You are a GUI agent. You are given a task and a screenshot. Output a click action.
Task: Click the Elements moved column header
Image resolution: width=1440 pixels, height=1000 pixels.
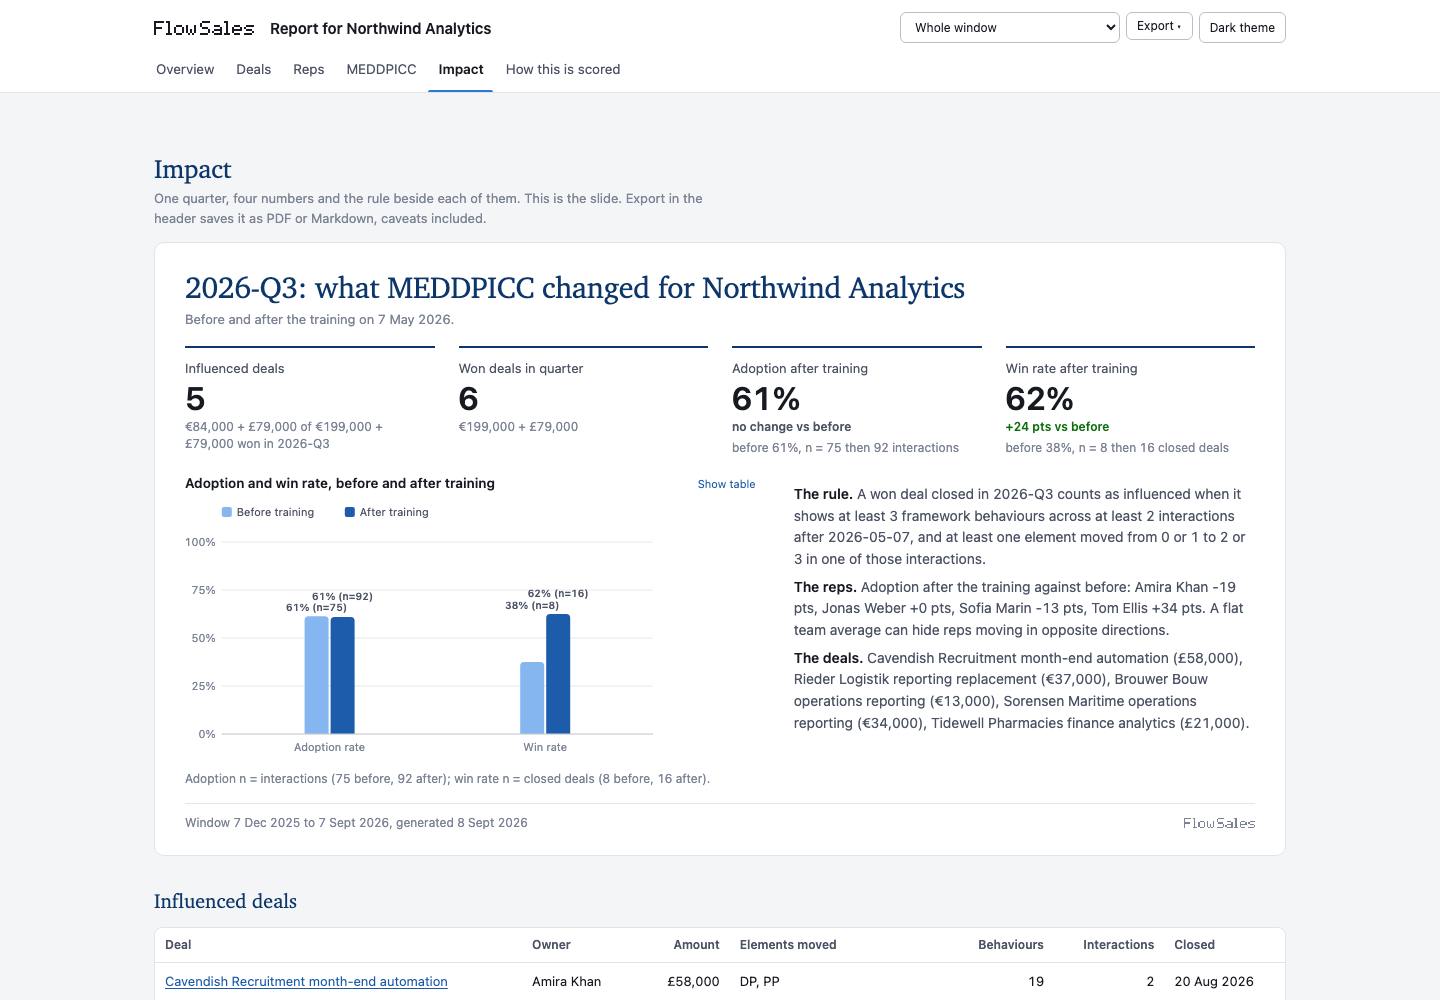(x=788, y=945)
